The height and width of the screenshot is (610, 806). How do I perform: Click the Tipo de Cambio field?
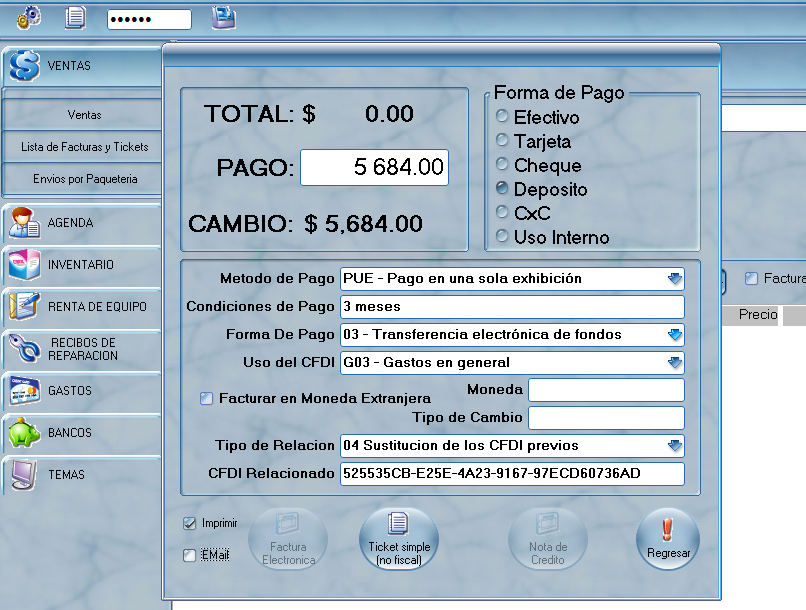tap(606, 418)
